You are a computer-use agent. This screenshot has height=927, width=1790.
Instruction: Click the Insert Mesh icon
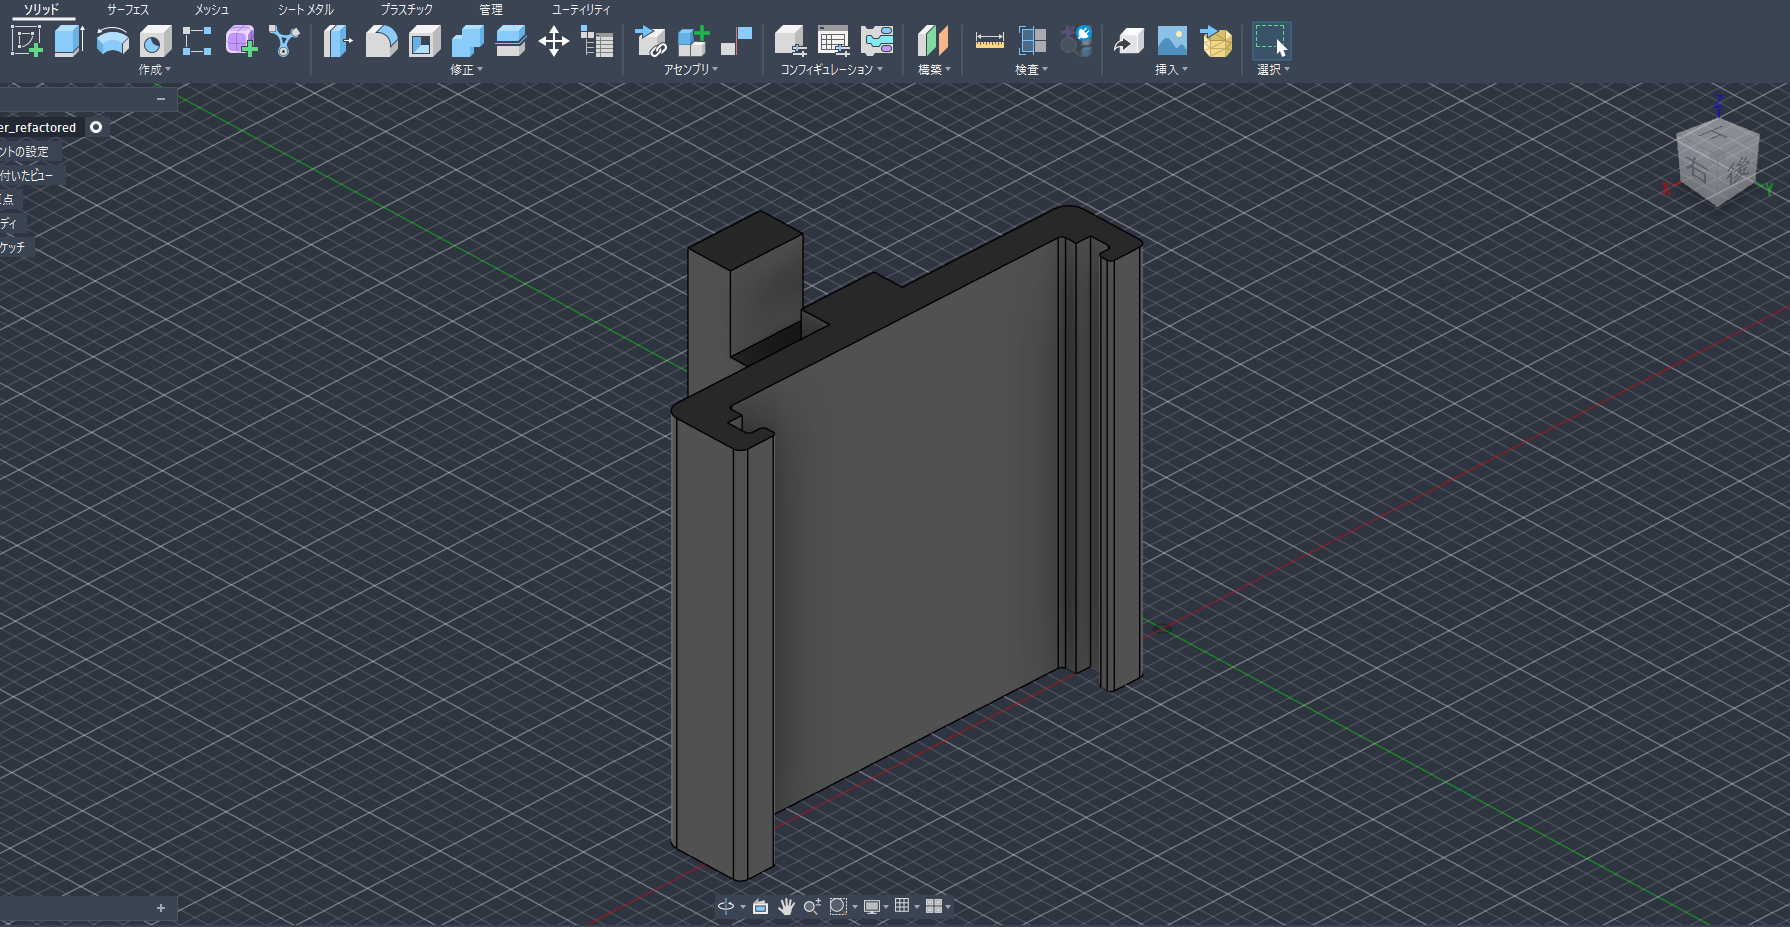pos(1216,41)
